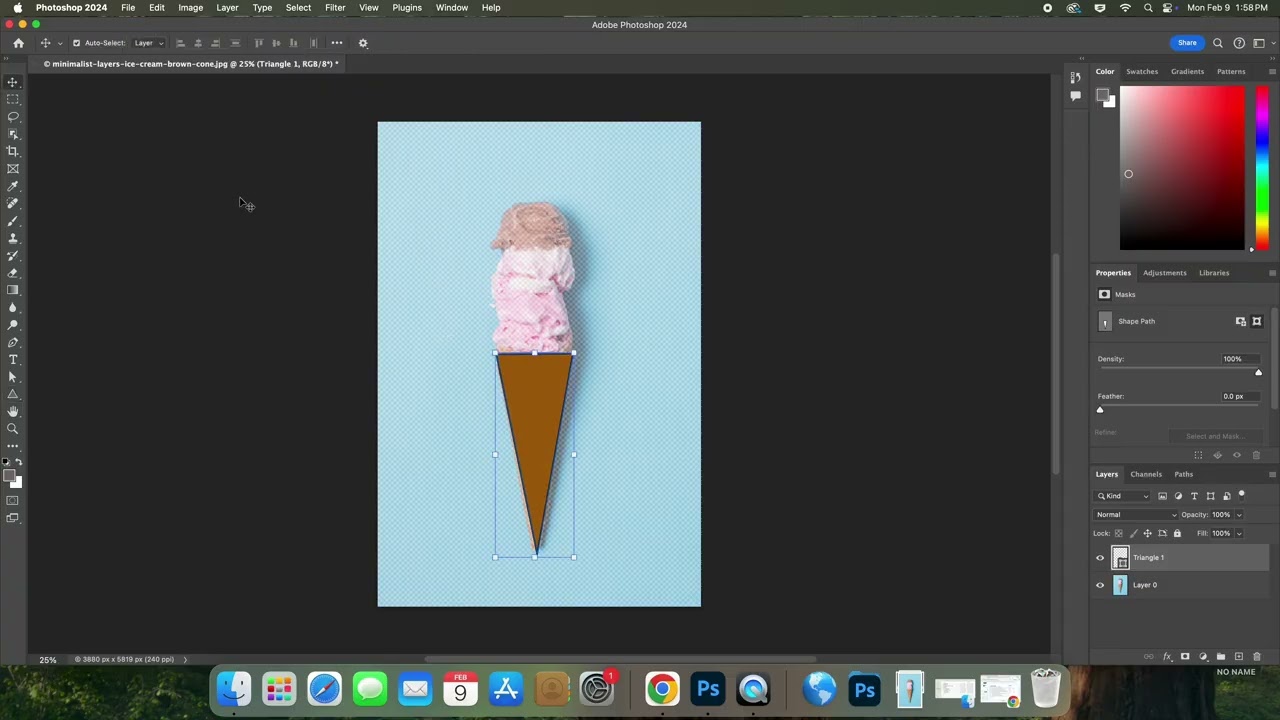Viewport: 1280px width, 720px height.
Task: Select the Crop tool
Action: [x=13, y=151]
